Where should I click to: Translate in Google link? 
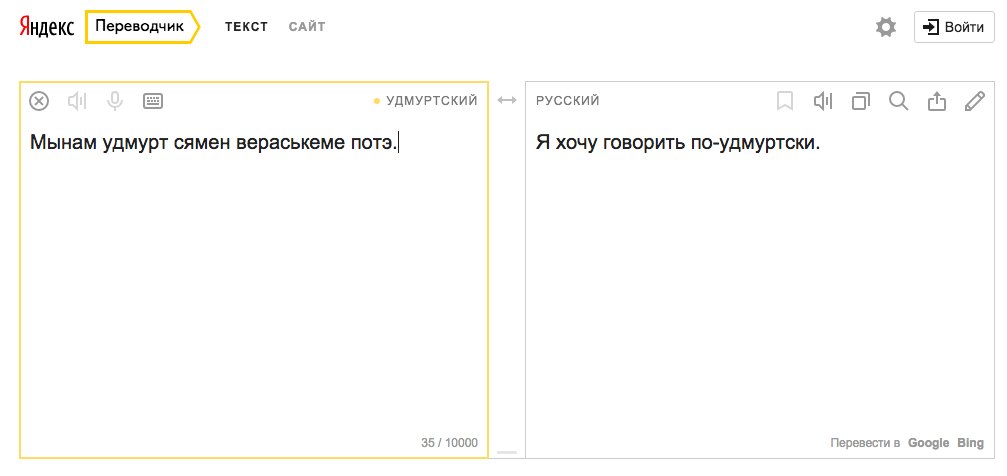[929, 443]
